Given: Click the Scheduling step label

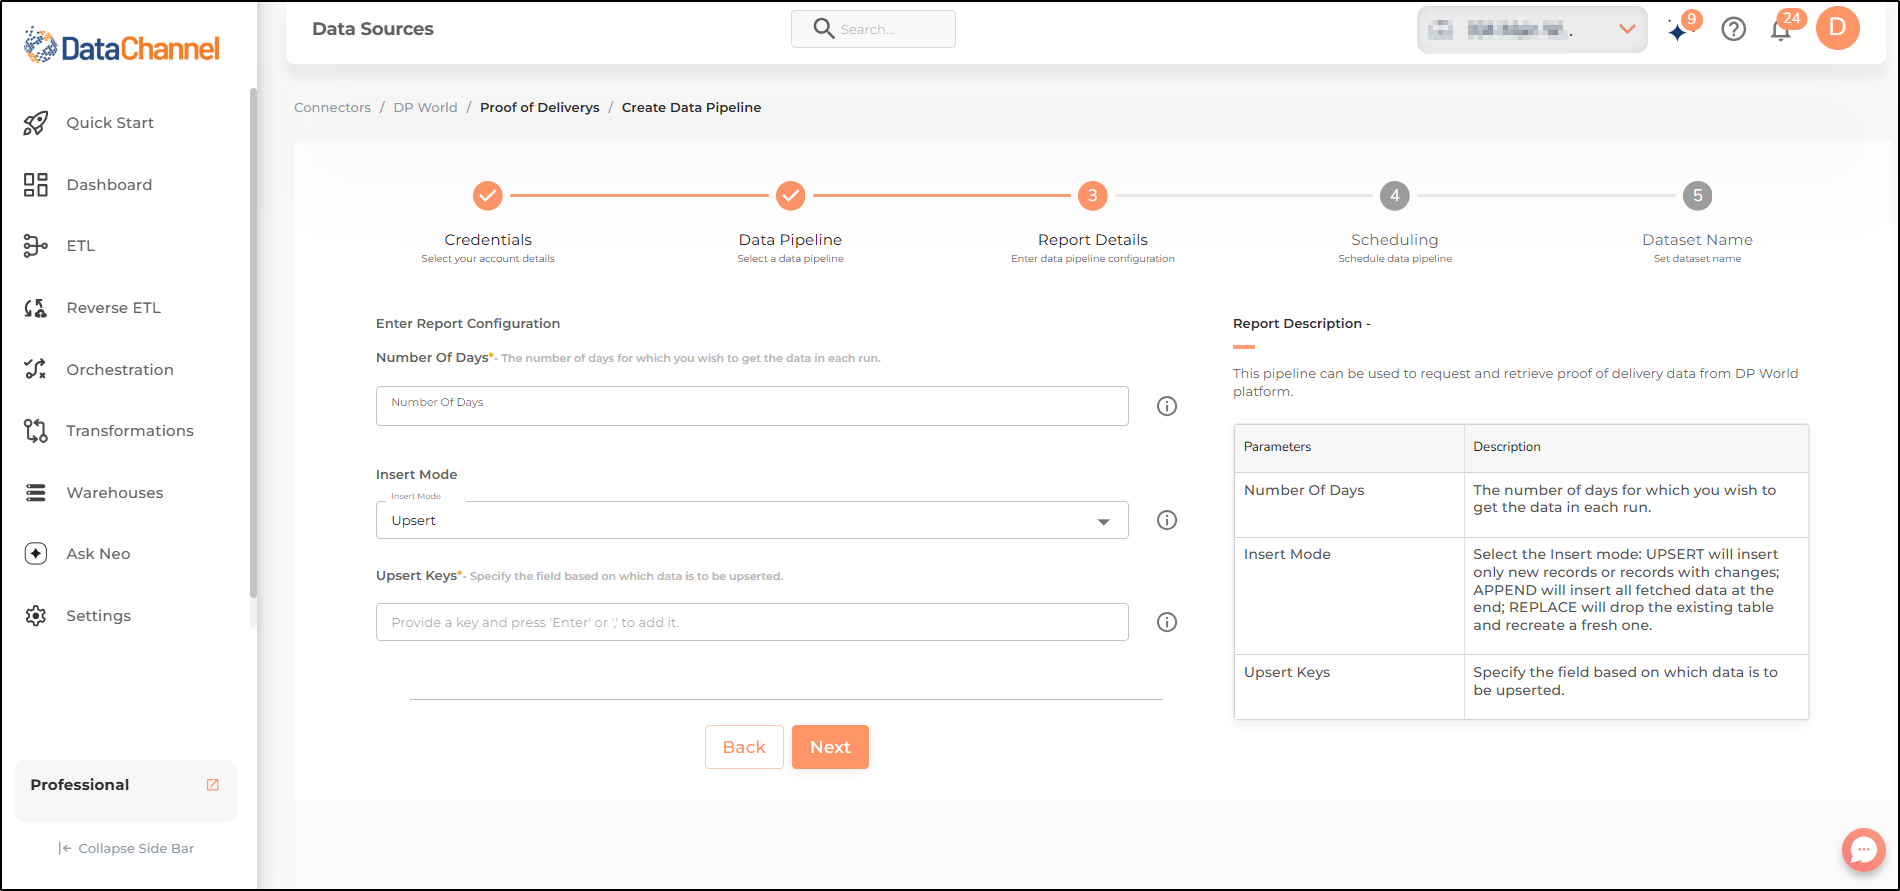Looking at the screenshot, I should coord(1395,240).
